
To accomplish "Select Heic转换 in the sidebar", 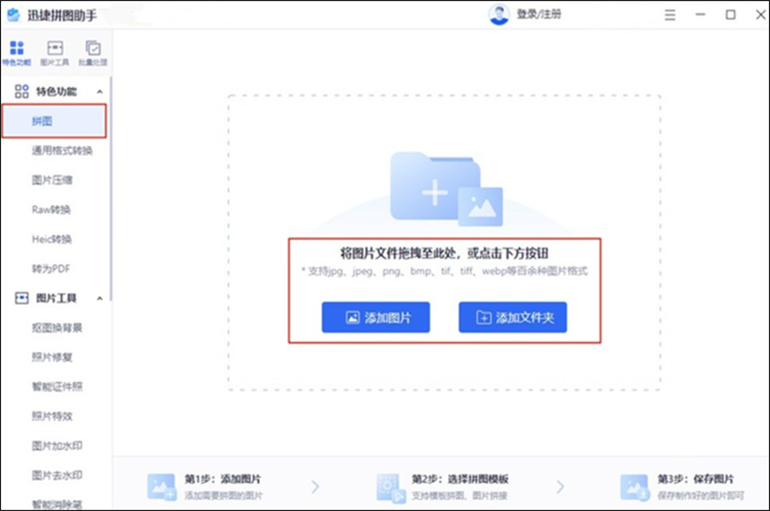I will tap(52, 239).
